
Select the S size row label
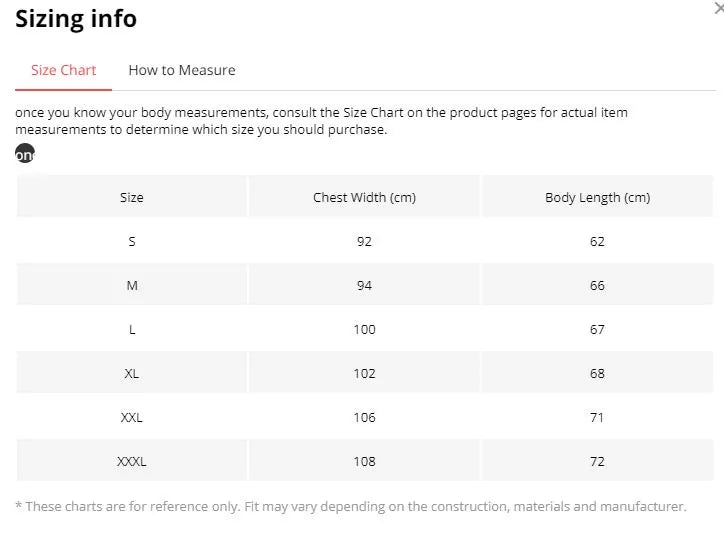(132, 241)
